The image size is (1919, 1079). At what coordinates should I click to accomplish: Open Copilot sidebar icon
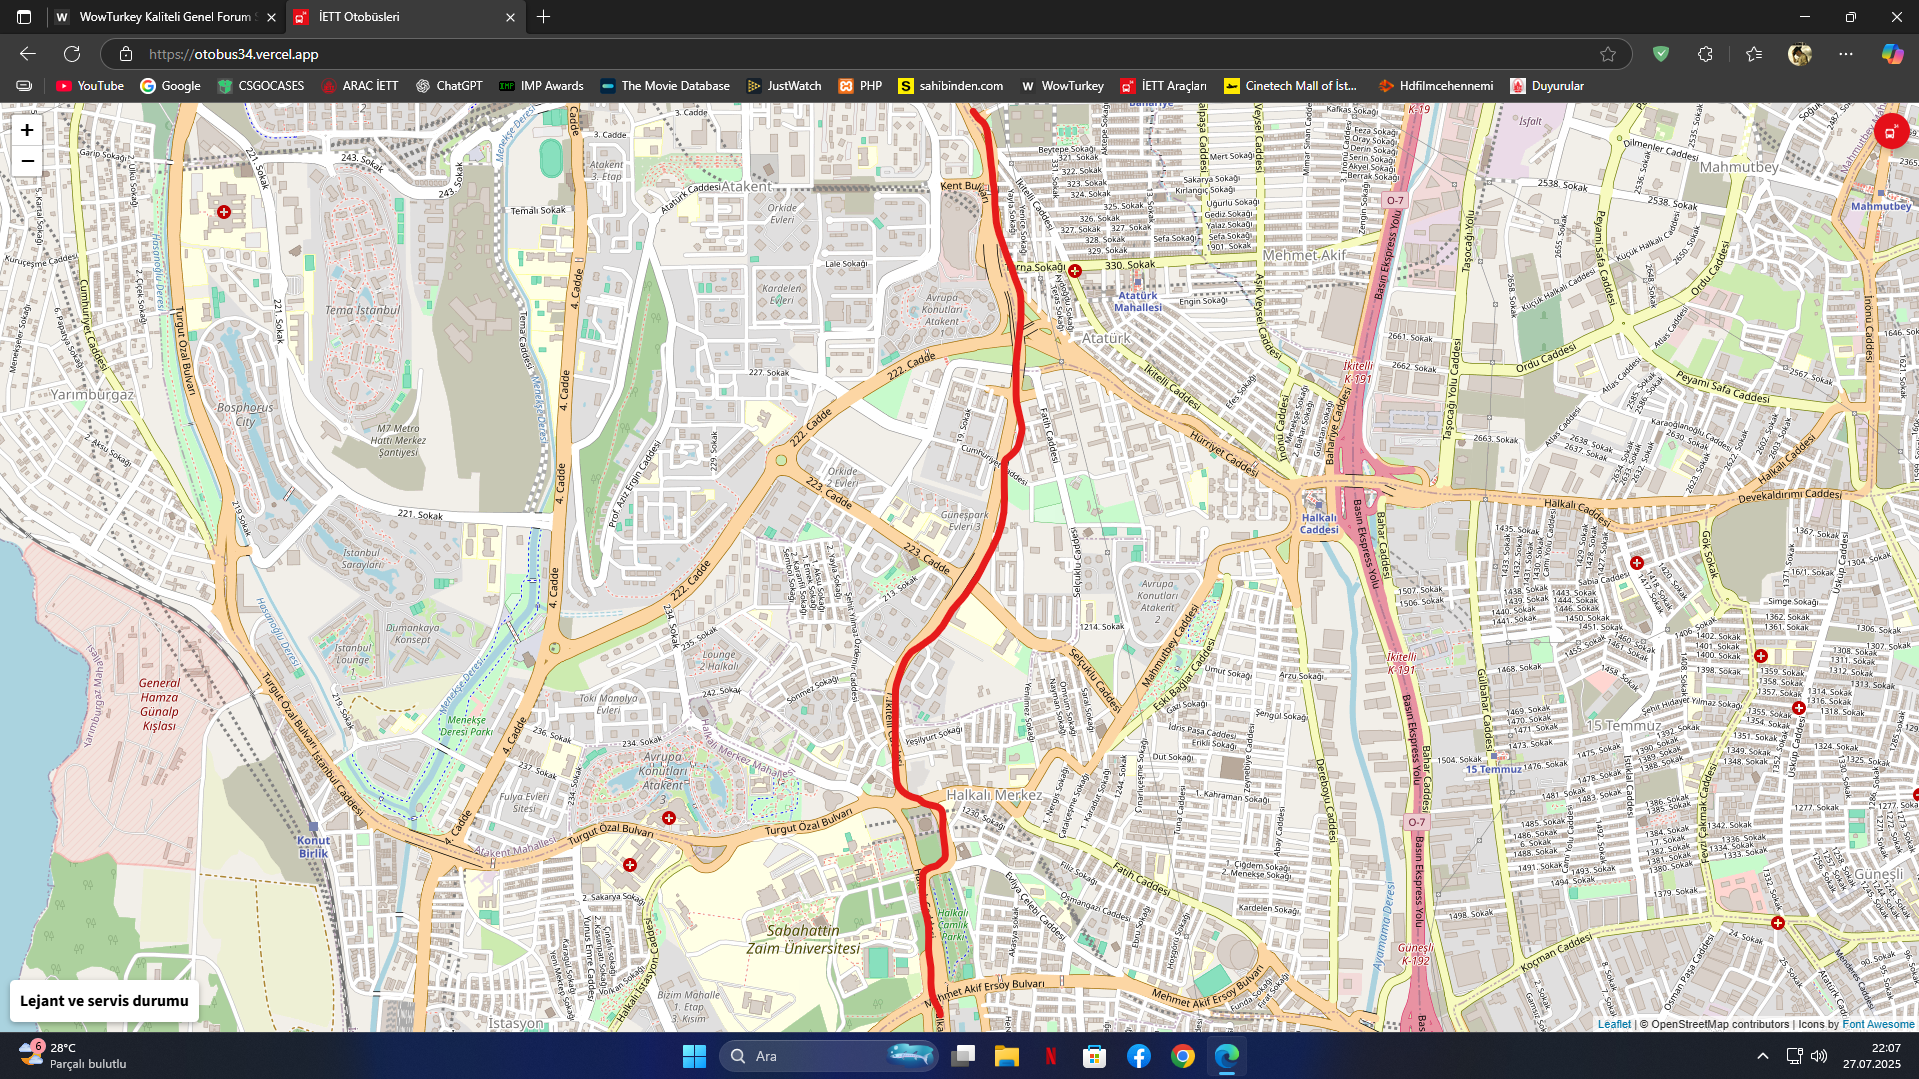(x=1891, y=54)
